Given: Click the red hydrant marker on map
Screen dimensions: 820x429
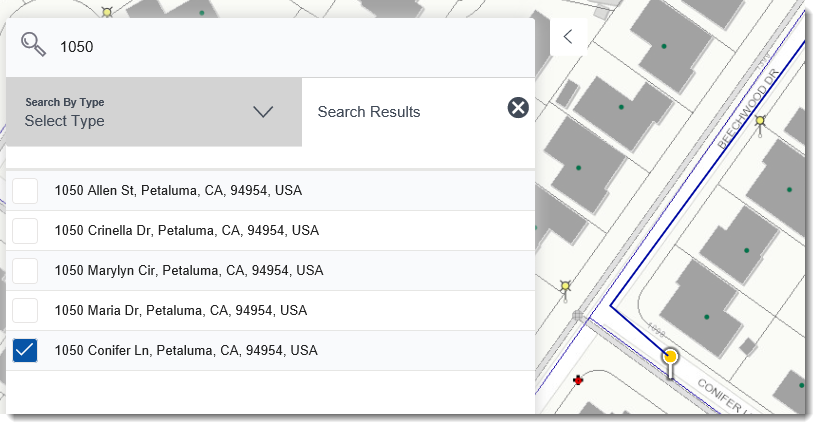Looking at the screenshot, I should (x=578, y=380).
